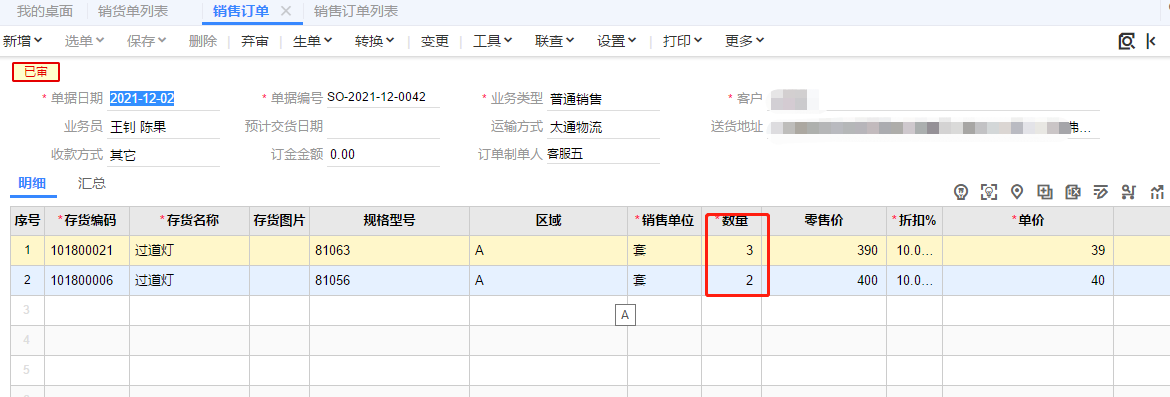Click the 业务类型 field 普通销售
Image resolution: width=1170 pixels, height=397 pixels.
pos(604,99)
